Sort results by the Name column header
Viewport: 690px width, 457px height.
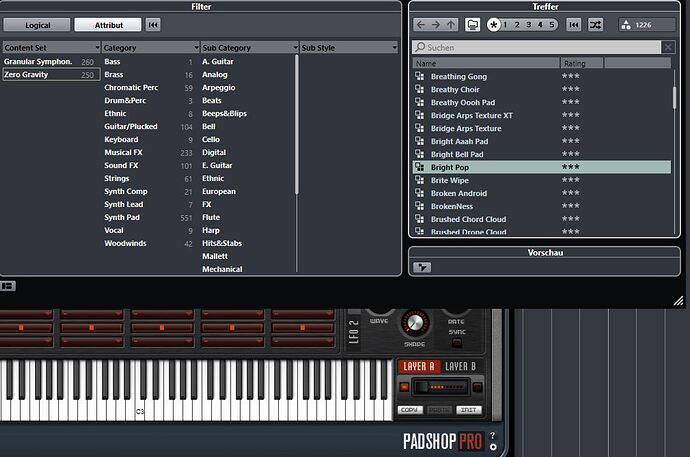coord(486,63)
